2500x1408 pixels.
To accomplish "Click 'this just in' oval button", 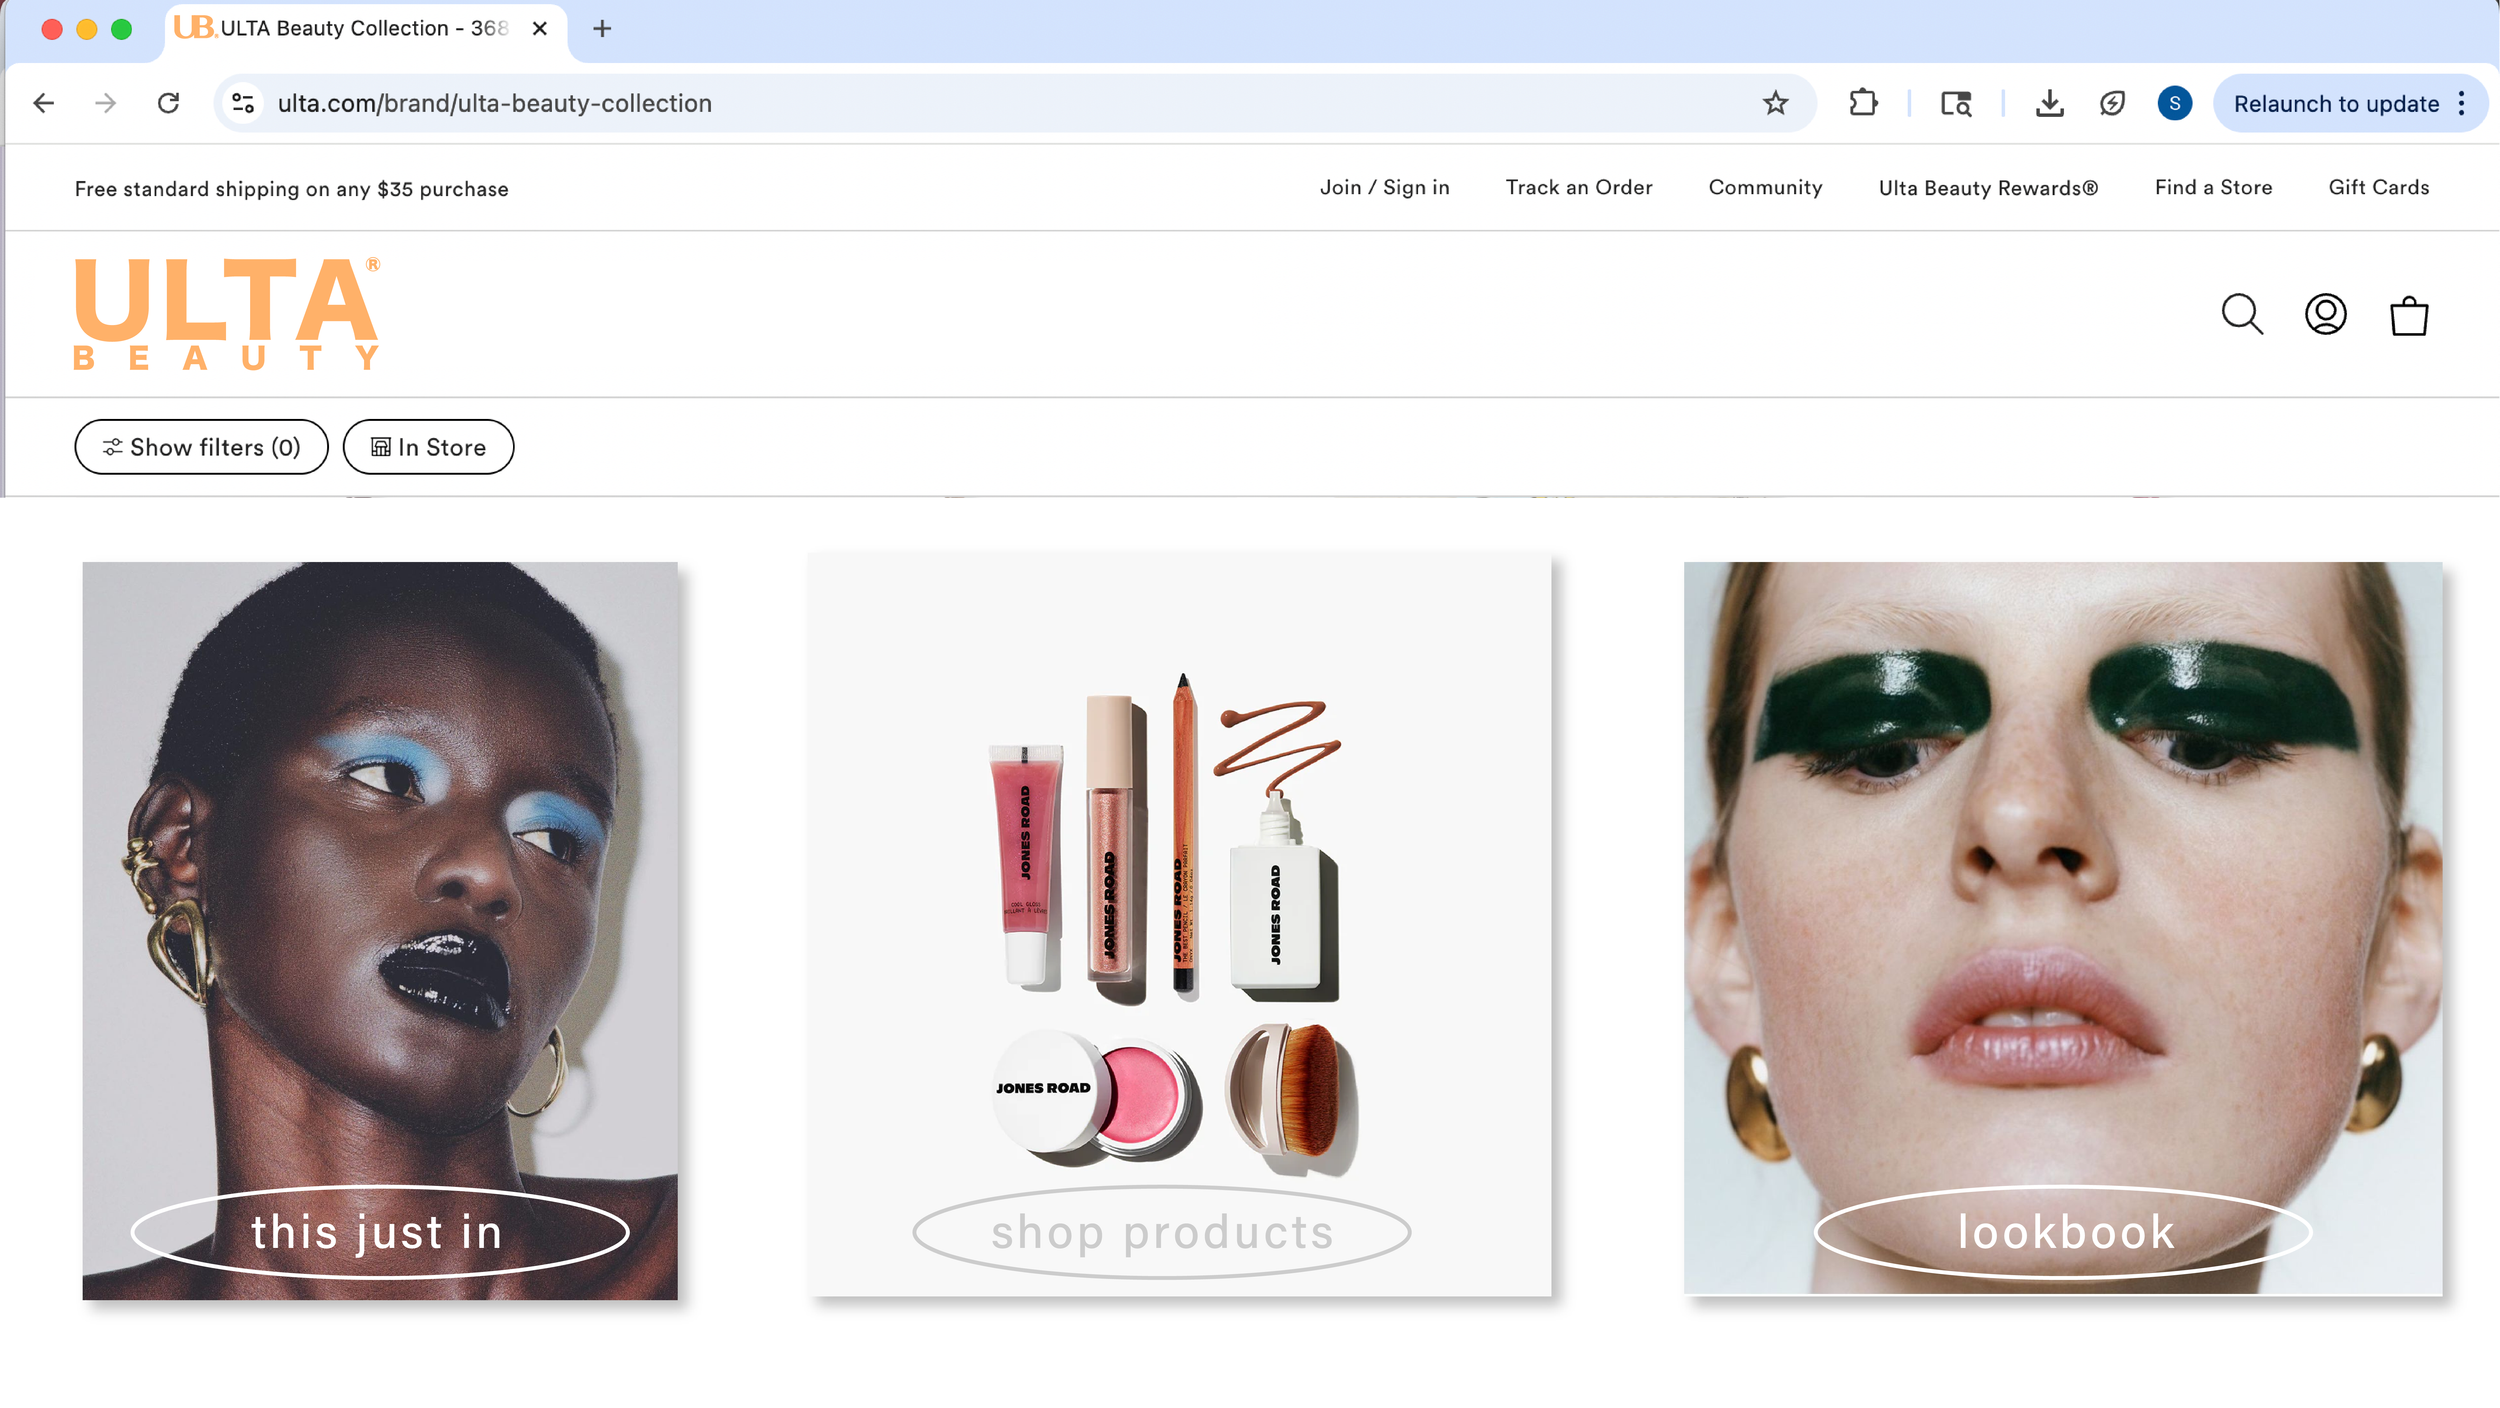I will [x=380, y=1232].
